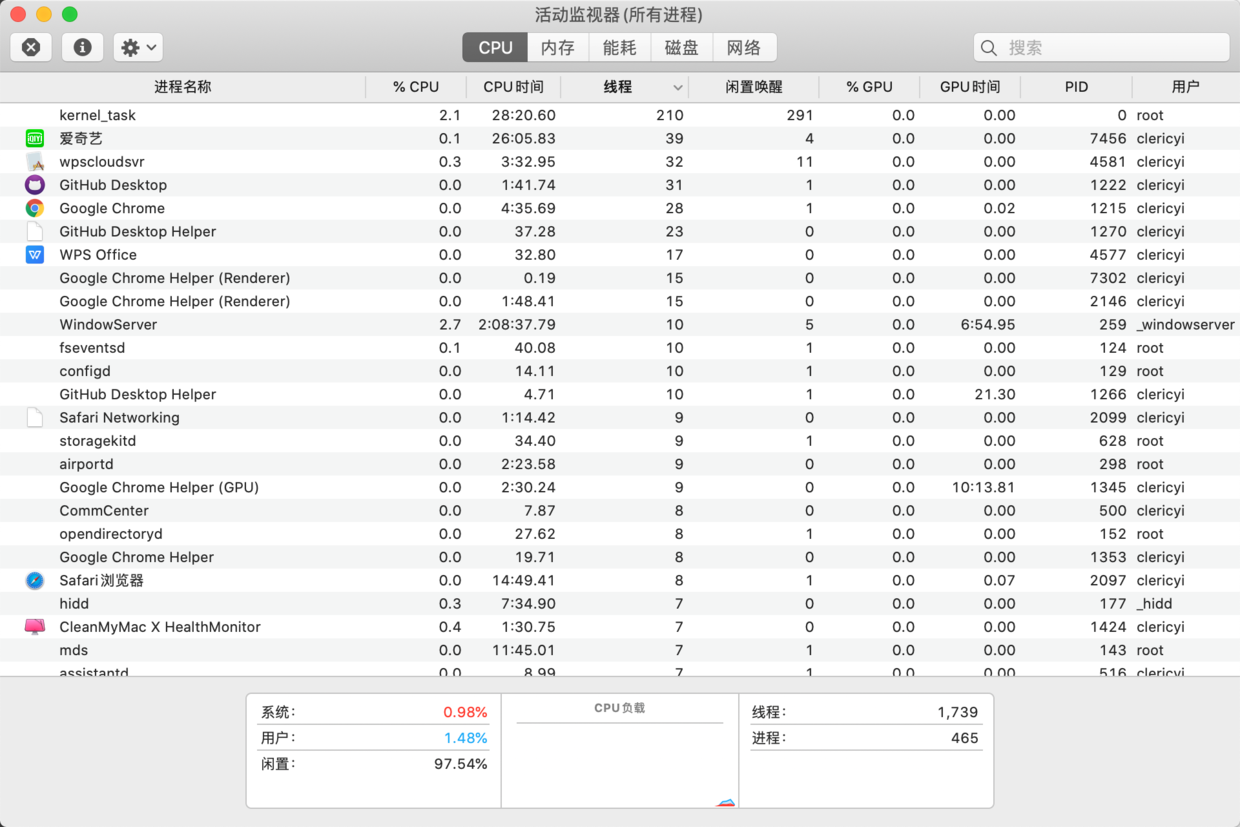Click the kernel_task thread count 210
Viewport: 1240px width, 827px height.
(670, 115)
